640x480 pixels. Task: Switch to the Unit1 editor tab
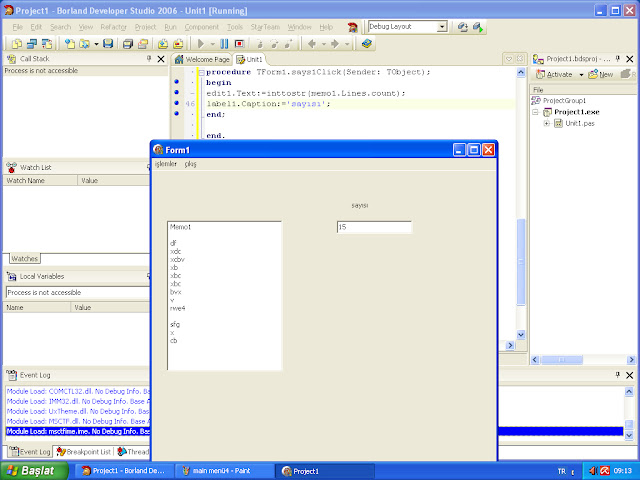[x=250, y=60]
